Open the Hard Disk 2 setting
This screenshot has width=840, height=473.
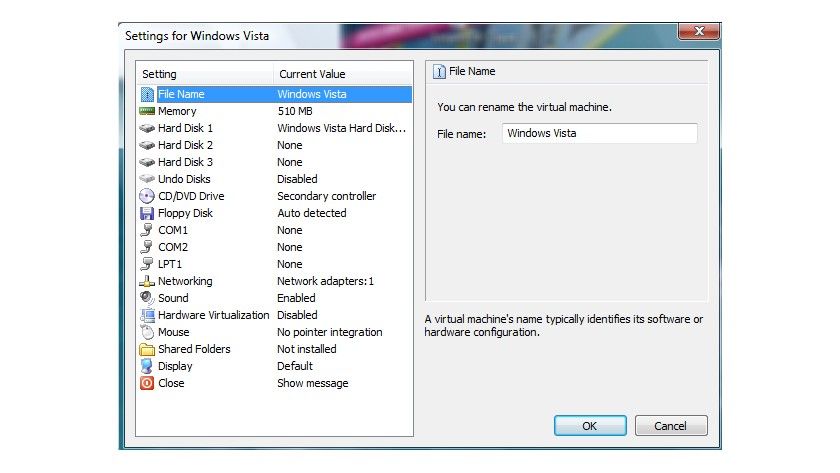(x=185, y=145)
